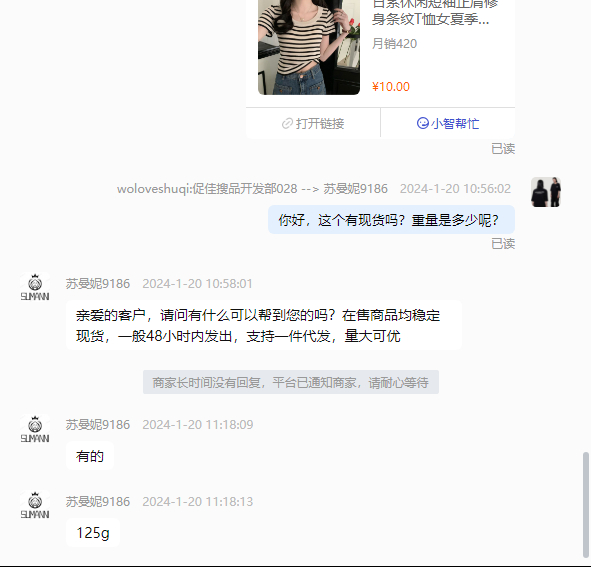Image resolution: width=591 pixels, height=567 pixels.
Task: Click the 打开链接 button
Action: [313, 123]
